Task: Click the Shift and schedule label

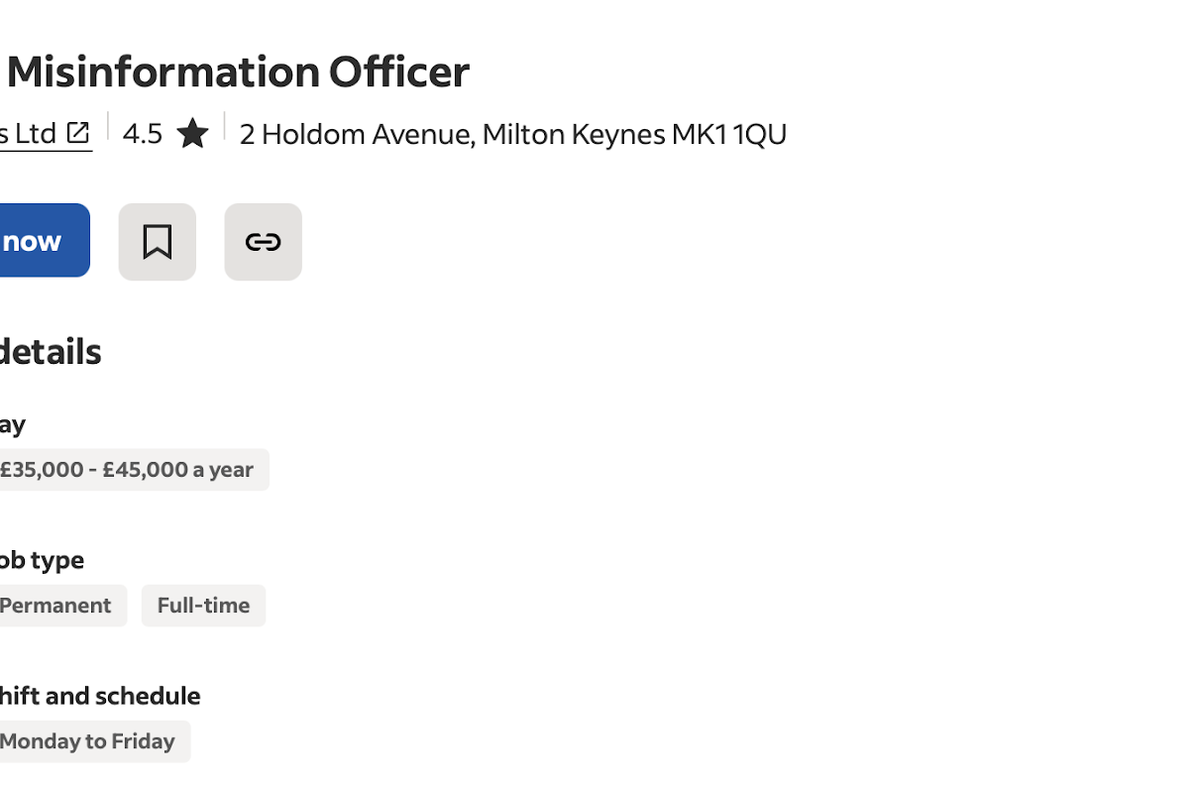Action: pos(99,696)
